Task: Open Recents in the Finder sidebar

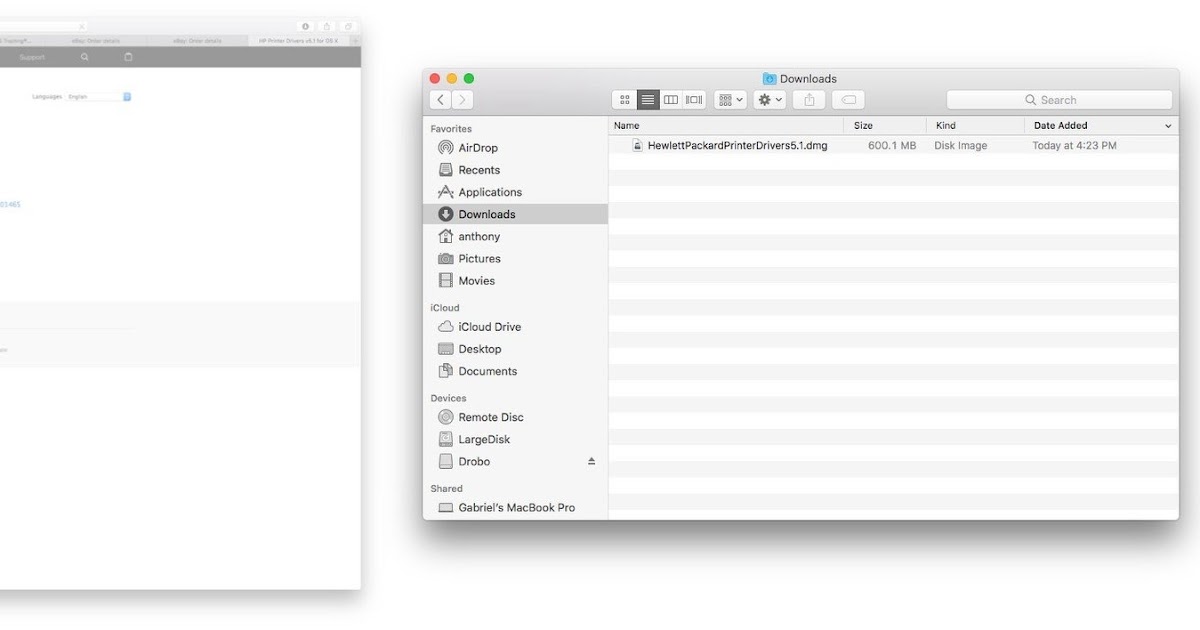Action: (515, 170)
